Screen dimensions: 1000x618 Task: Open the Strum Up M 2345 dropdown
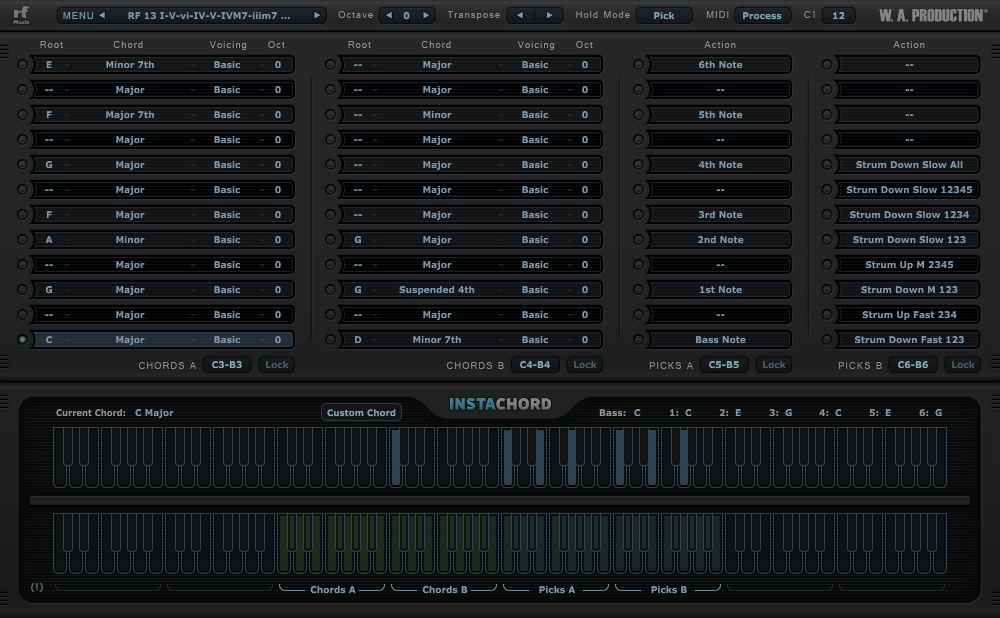[909, 265]
